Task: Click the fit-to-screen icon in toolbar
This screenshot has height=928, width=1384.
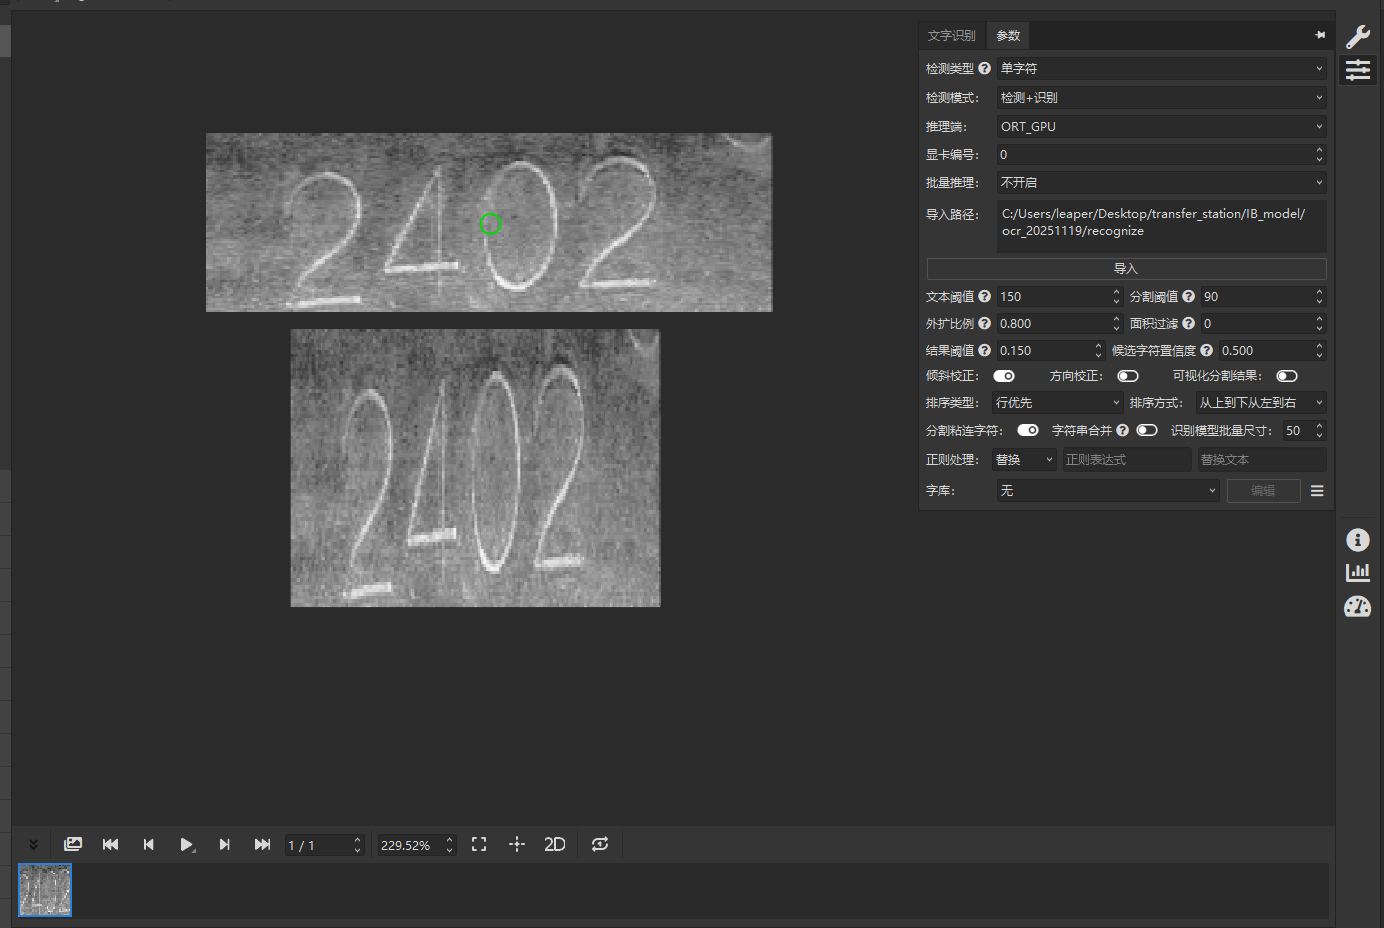Action: pyautogui.click(x=479, y=844)
